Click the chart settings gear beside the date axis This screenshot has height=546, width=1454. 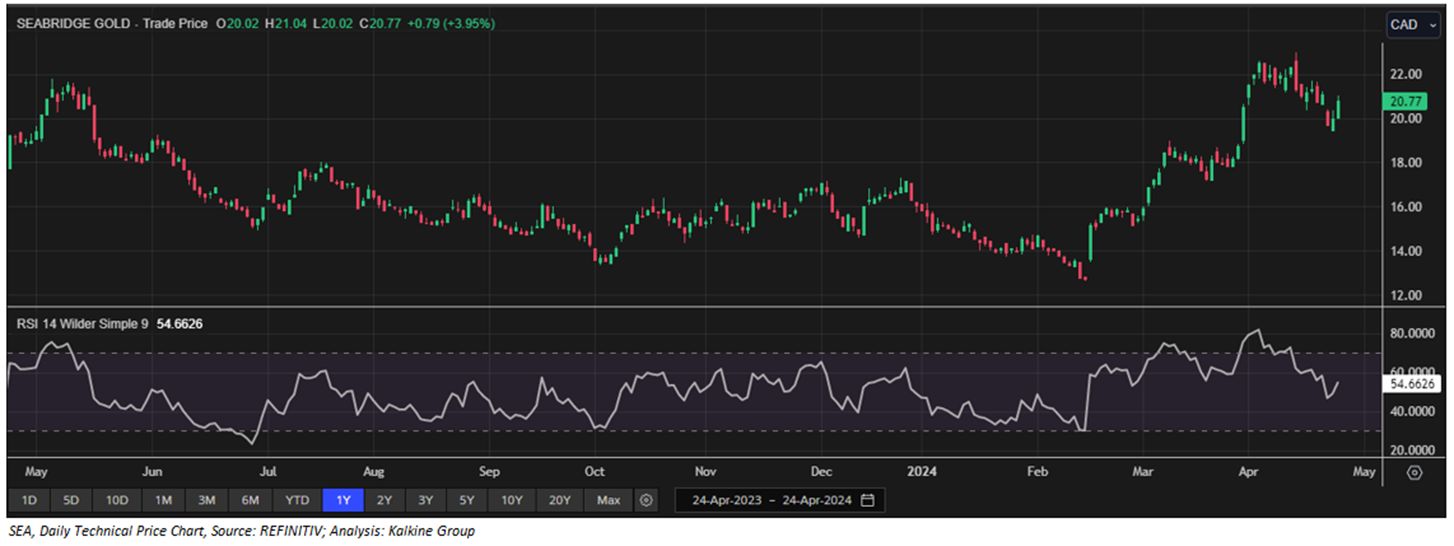point(1414,472)
